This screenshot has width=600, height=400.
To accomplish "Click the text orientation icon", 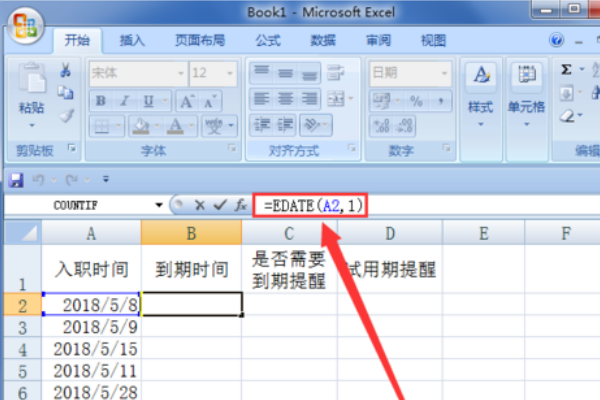I will coord(311,125).
